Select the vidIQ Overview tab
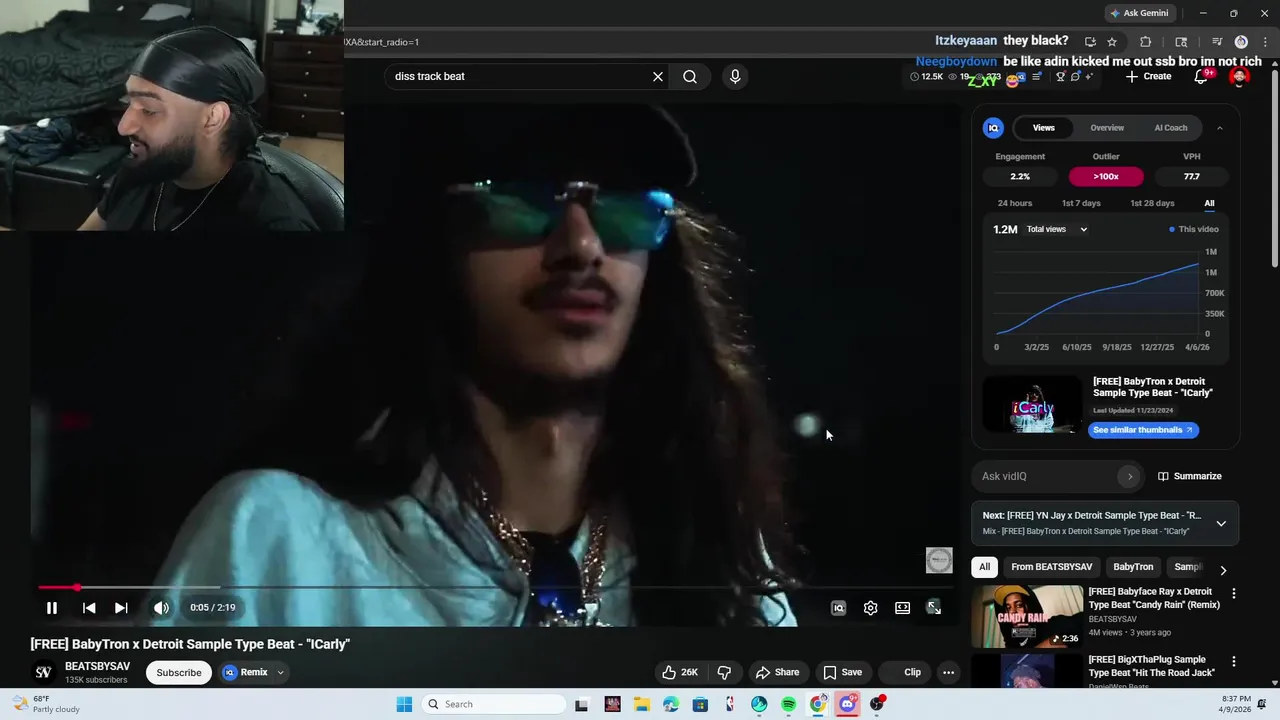The width and height of the screenshot is (1280, 720). tap(1107, 128)
